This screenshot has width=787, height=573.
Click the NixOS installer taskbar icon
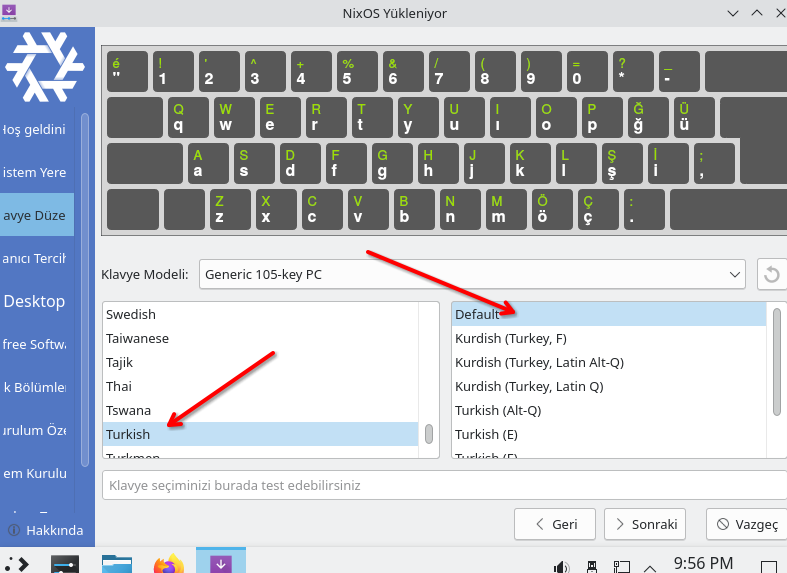(x=221, y=564)
